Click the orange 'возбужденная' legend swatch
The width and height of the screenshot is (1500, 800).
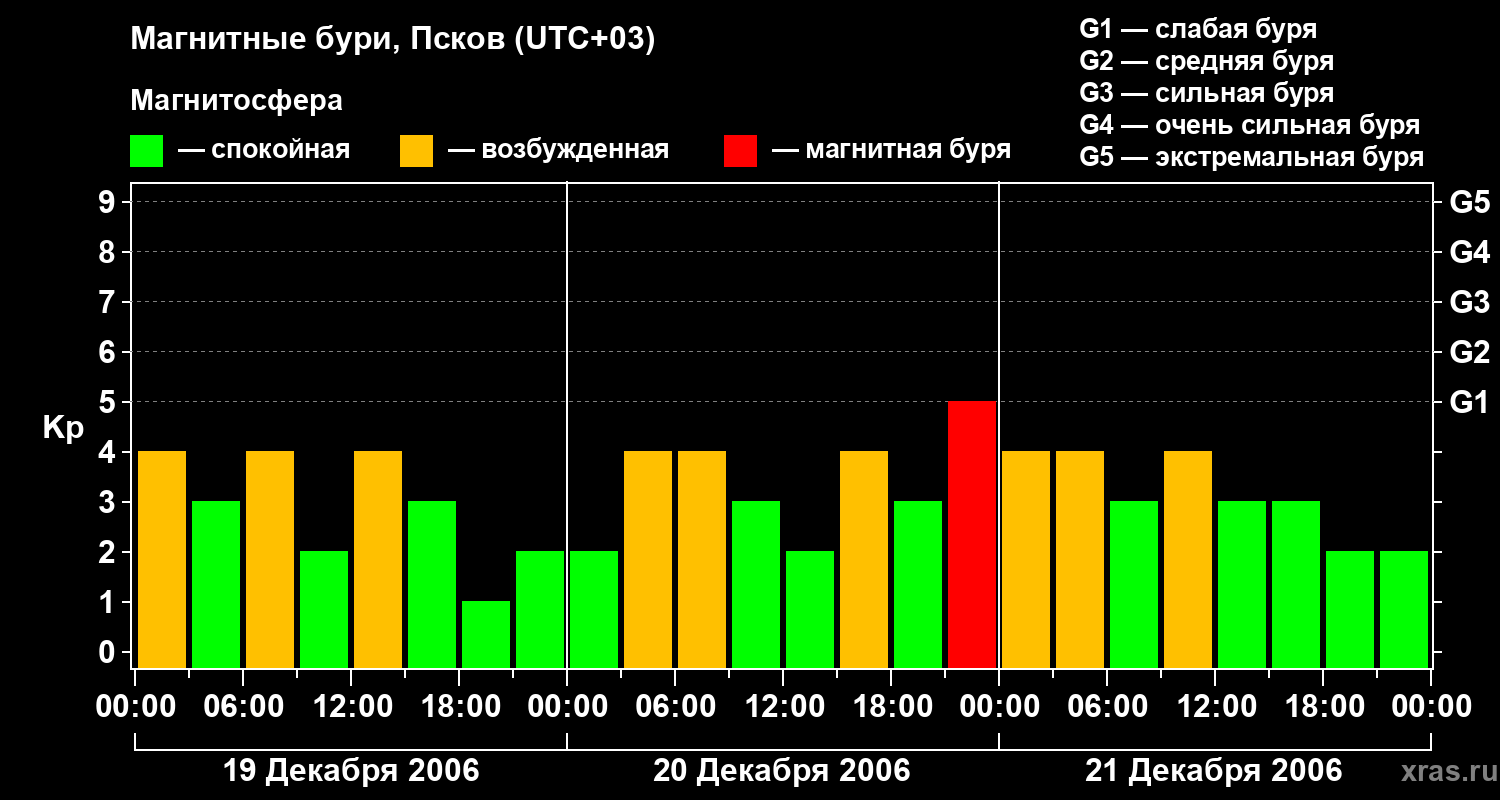(x=416, y=151)
